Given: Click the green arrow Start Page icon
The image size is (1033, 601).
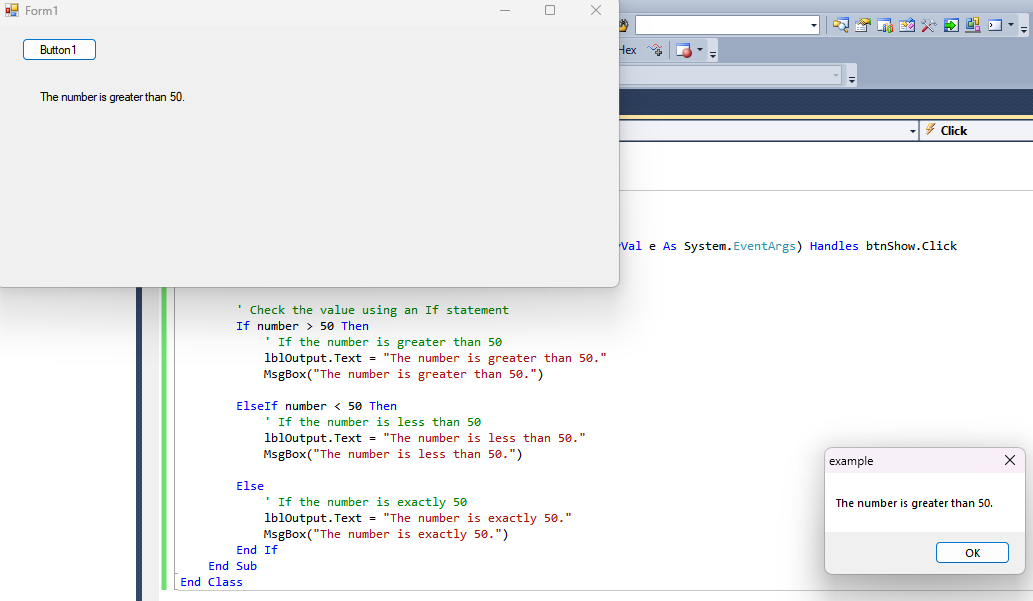Looking at the screenshot, I should pos(951,25).
